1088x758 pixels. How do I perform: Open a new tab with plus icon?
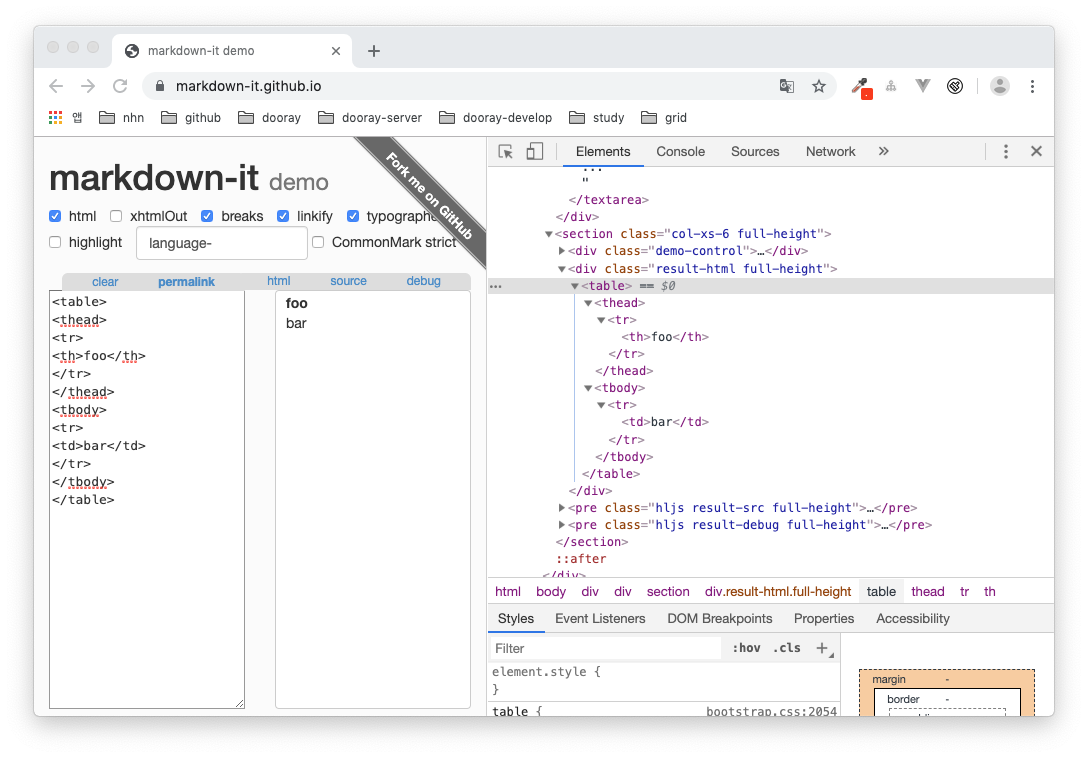coord(374,51)
